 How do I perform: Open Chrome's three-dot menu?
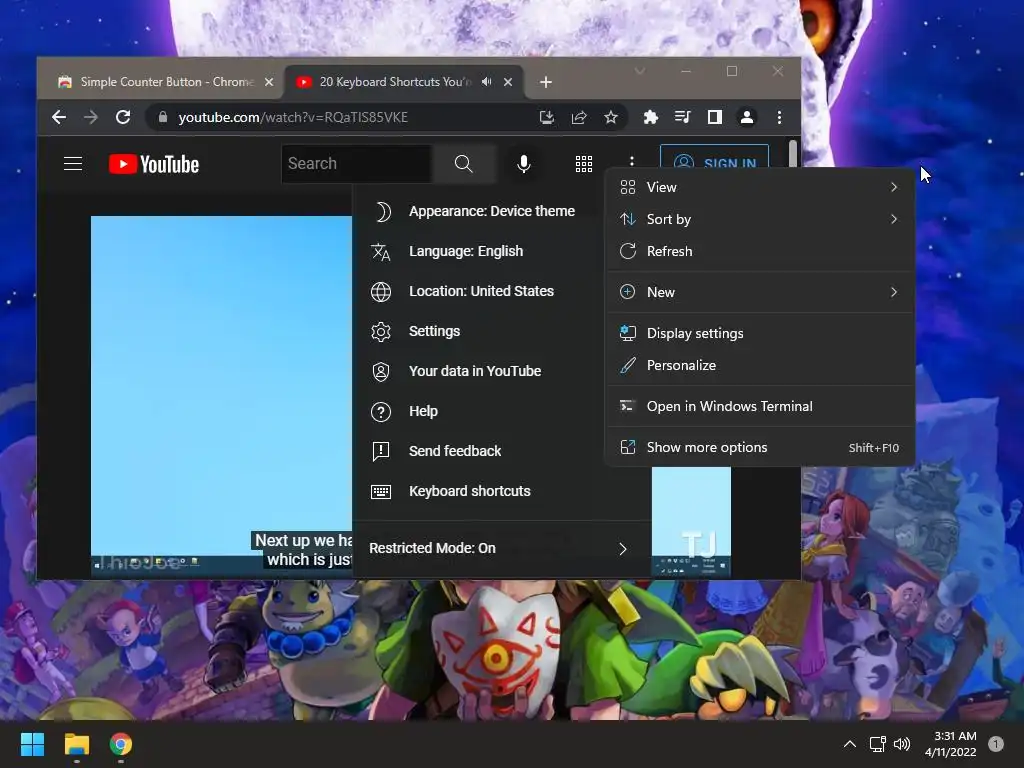click(x=779, y=118)
